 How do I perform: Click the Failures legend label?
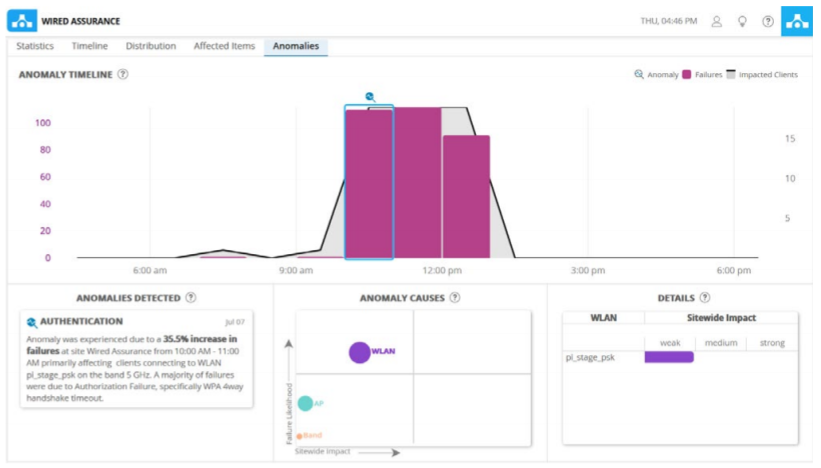(x=708, y=75)
